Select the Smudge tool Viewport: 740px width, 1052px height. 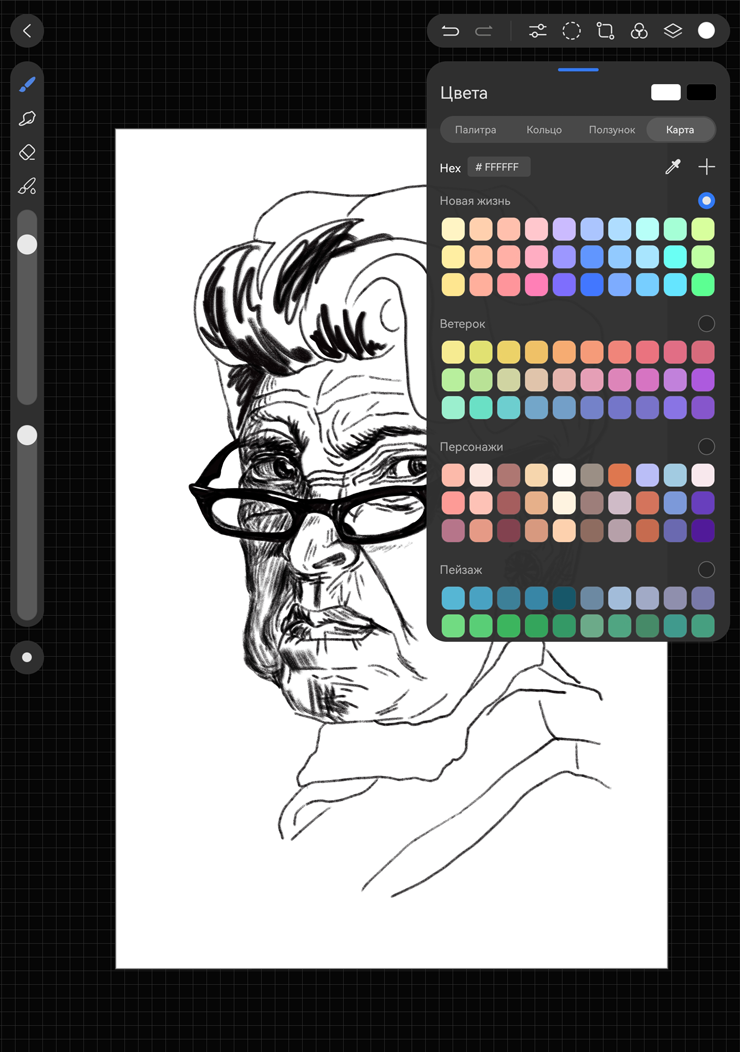pyautogui.click(x=27, y=118)
